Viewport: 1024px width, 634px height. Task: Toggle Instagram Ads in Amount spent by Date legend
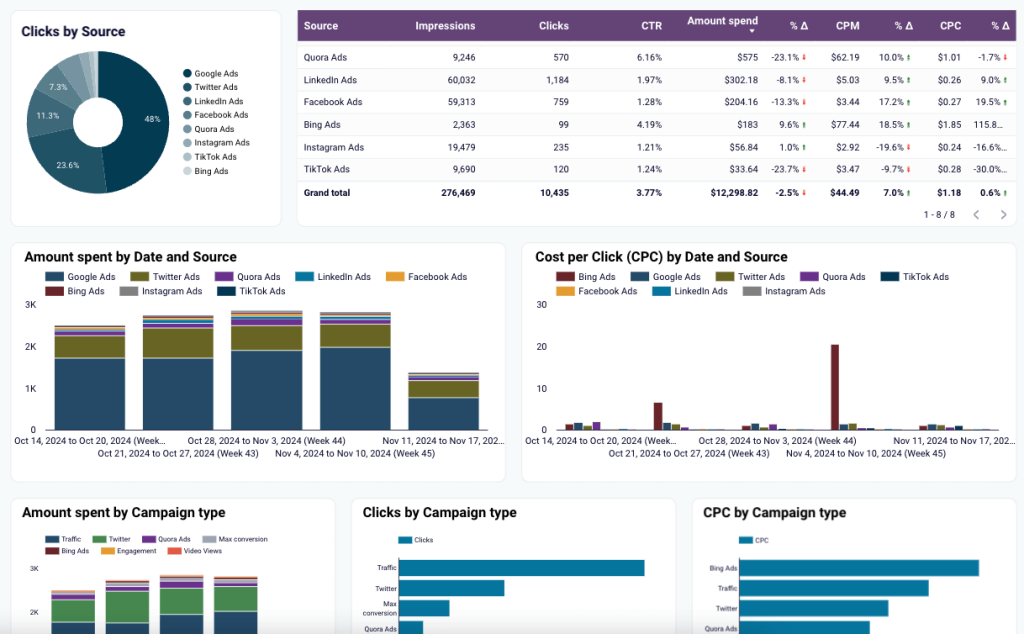click(x=161, y=291)
